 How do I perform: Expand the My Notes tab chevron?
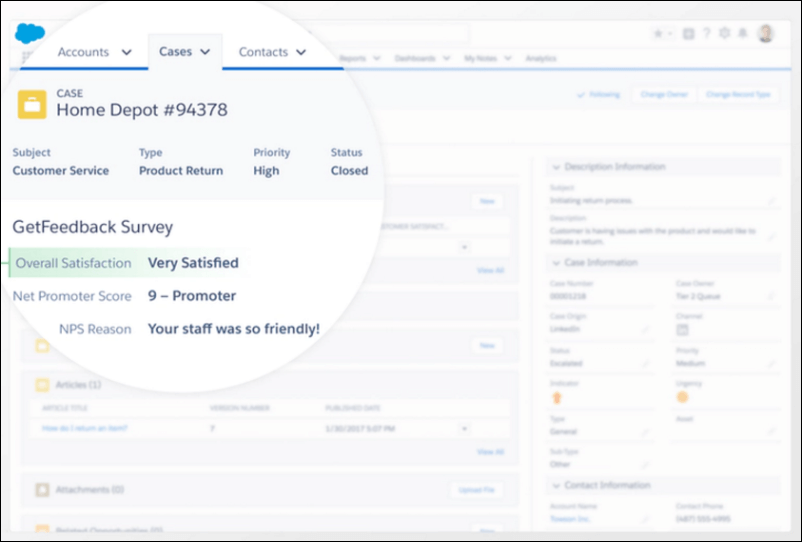(x=507, y=58)
